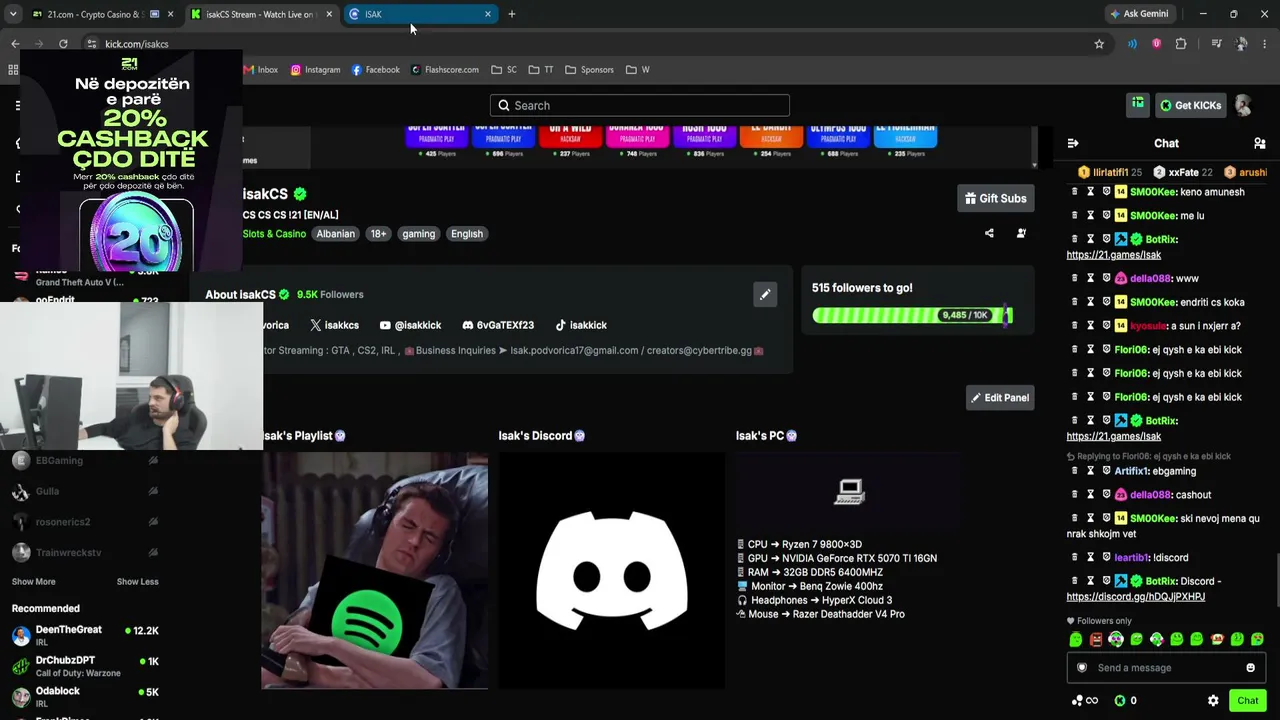Open the profile avatar menu
This screenshot has width=1280, height=720.
(1243, 105)
